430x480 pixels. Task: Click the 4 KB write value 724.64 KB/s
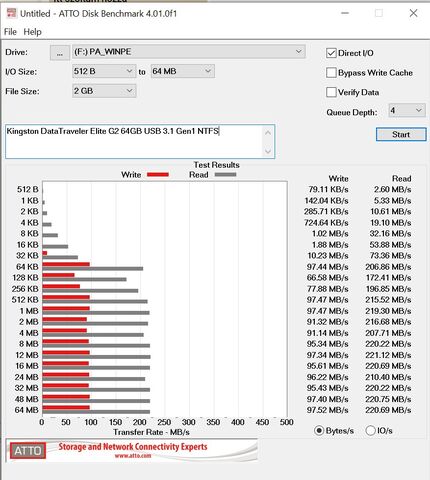click(326, 223)
